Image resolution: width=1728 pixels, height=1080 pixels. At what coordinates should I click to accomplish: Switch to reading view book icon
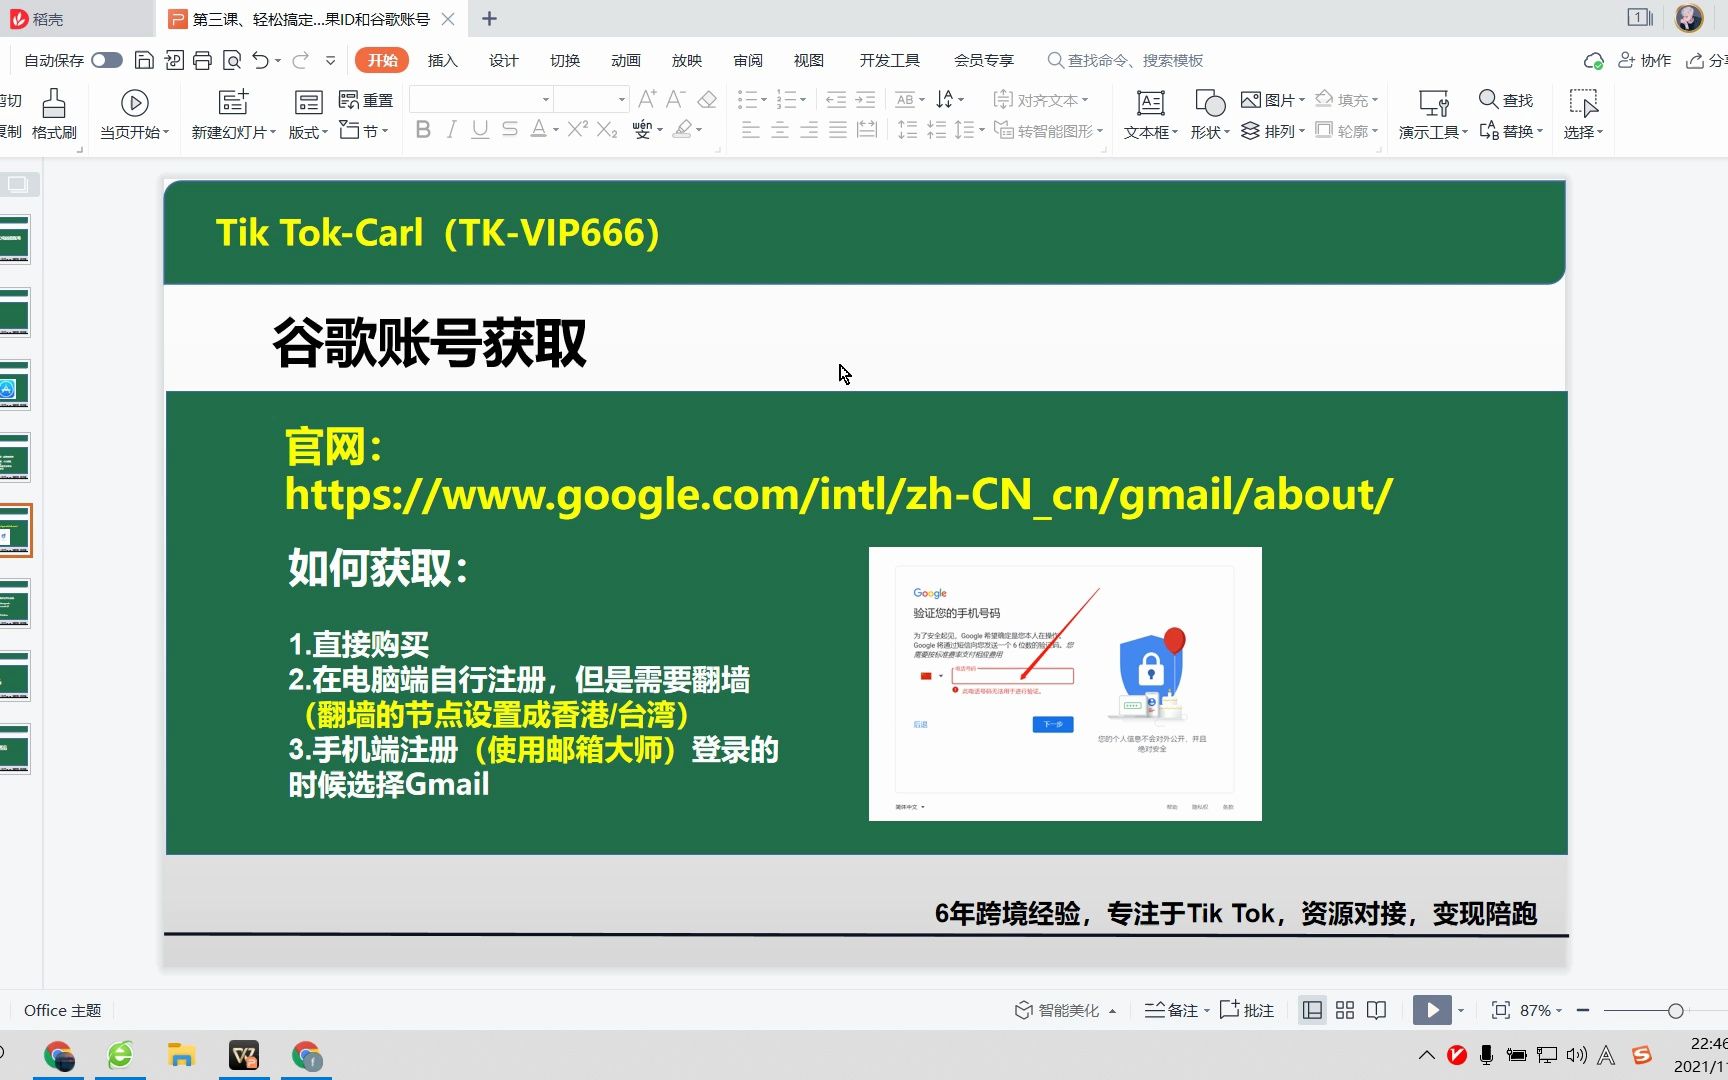(x=1377, y=1010)
